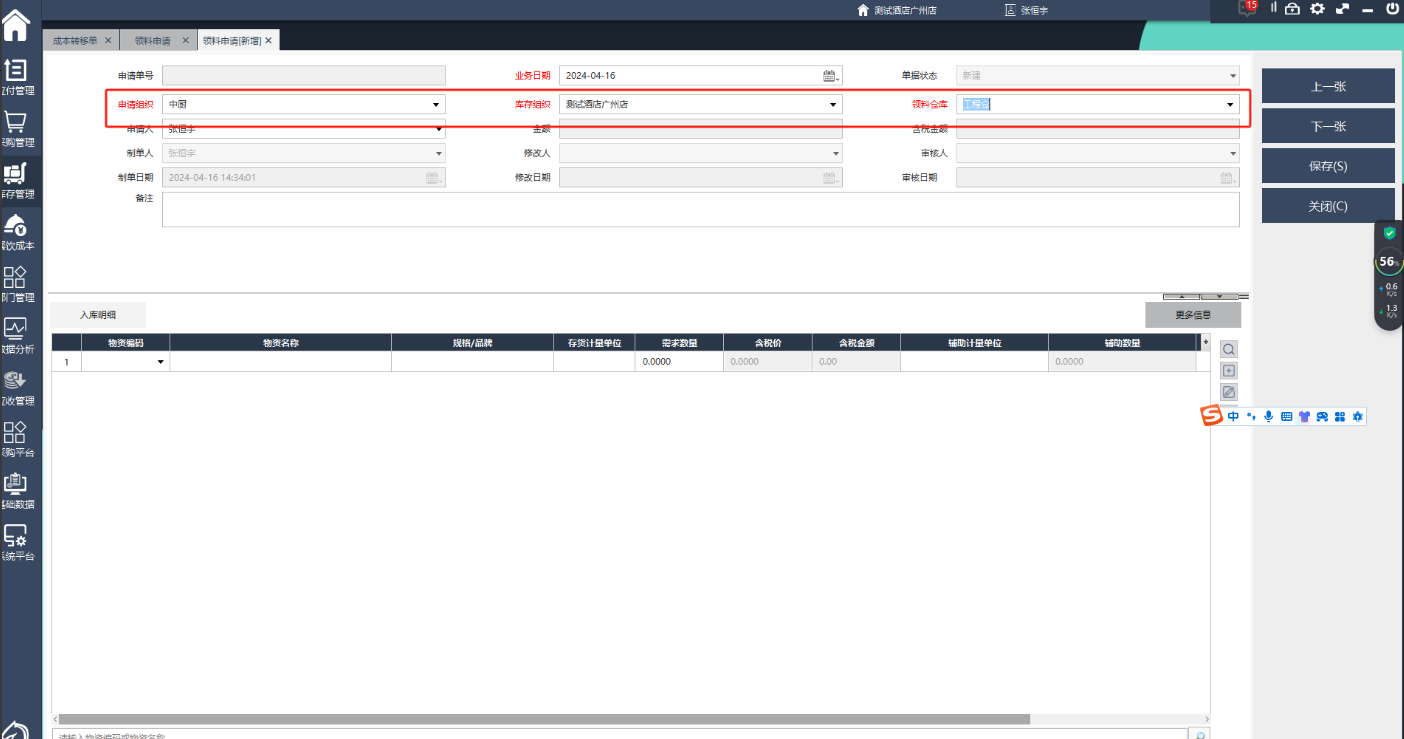
Task: Click the add row plus icon
Action: coord(1229,371)
